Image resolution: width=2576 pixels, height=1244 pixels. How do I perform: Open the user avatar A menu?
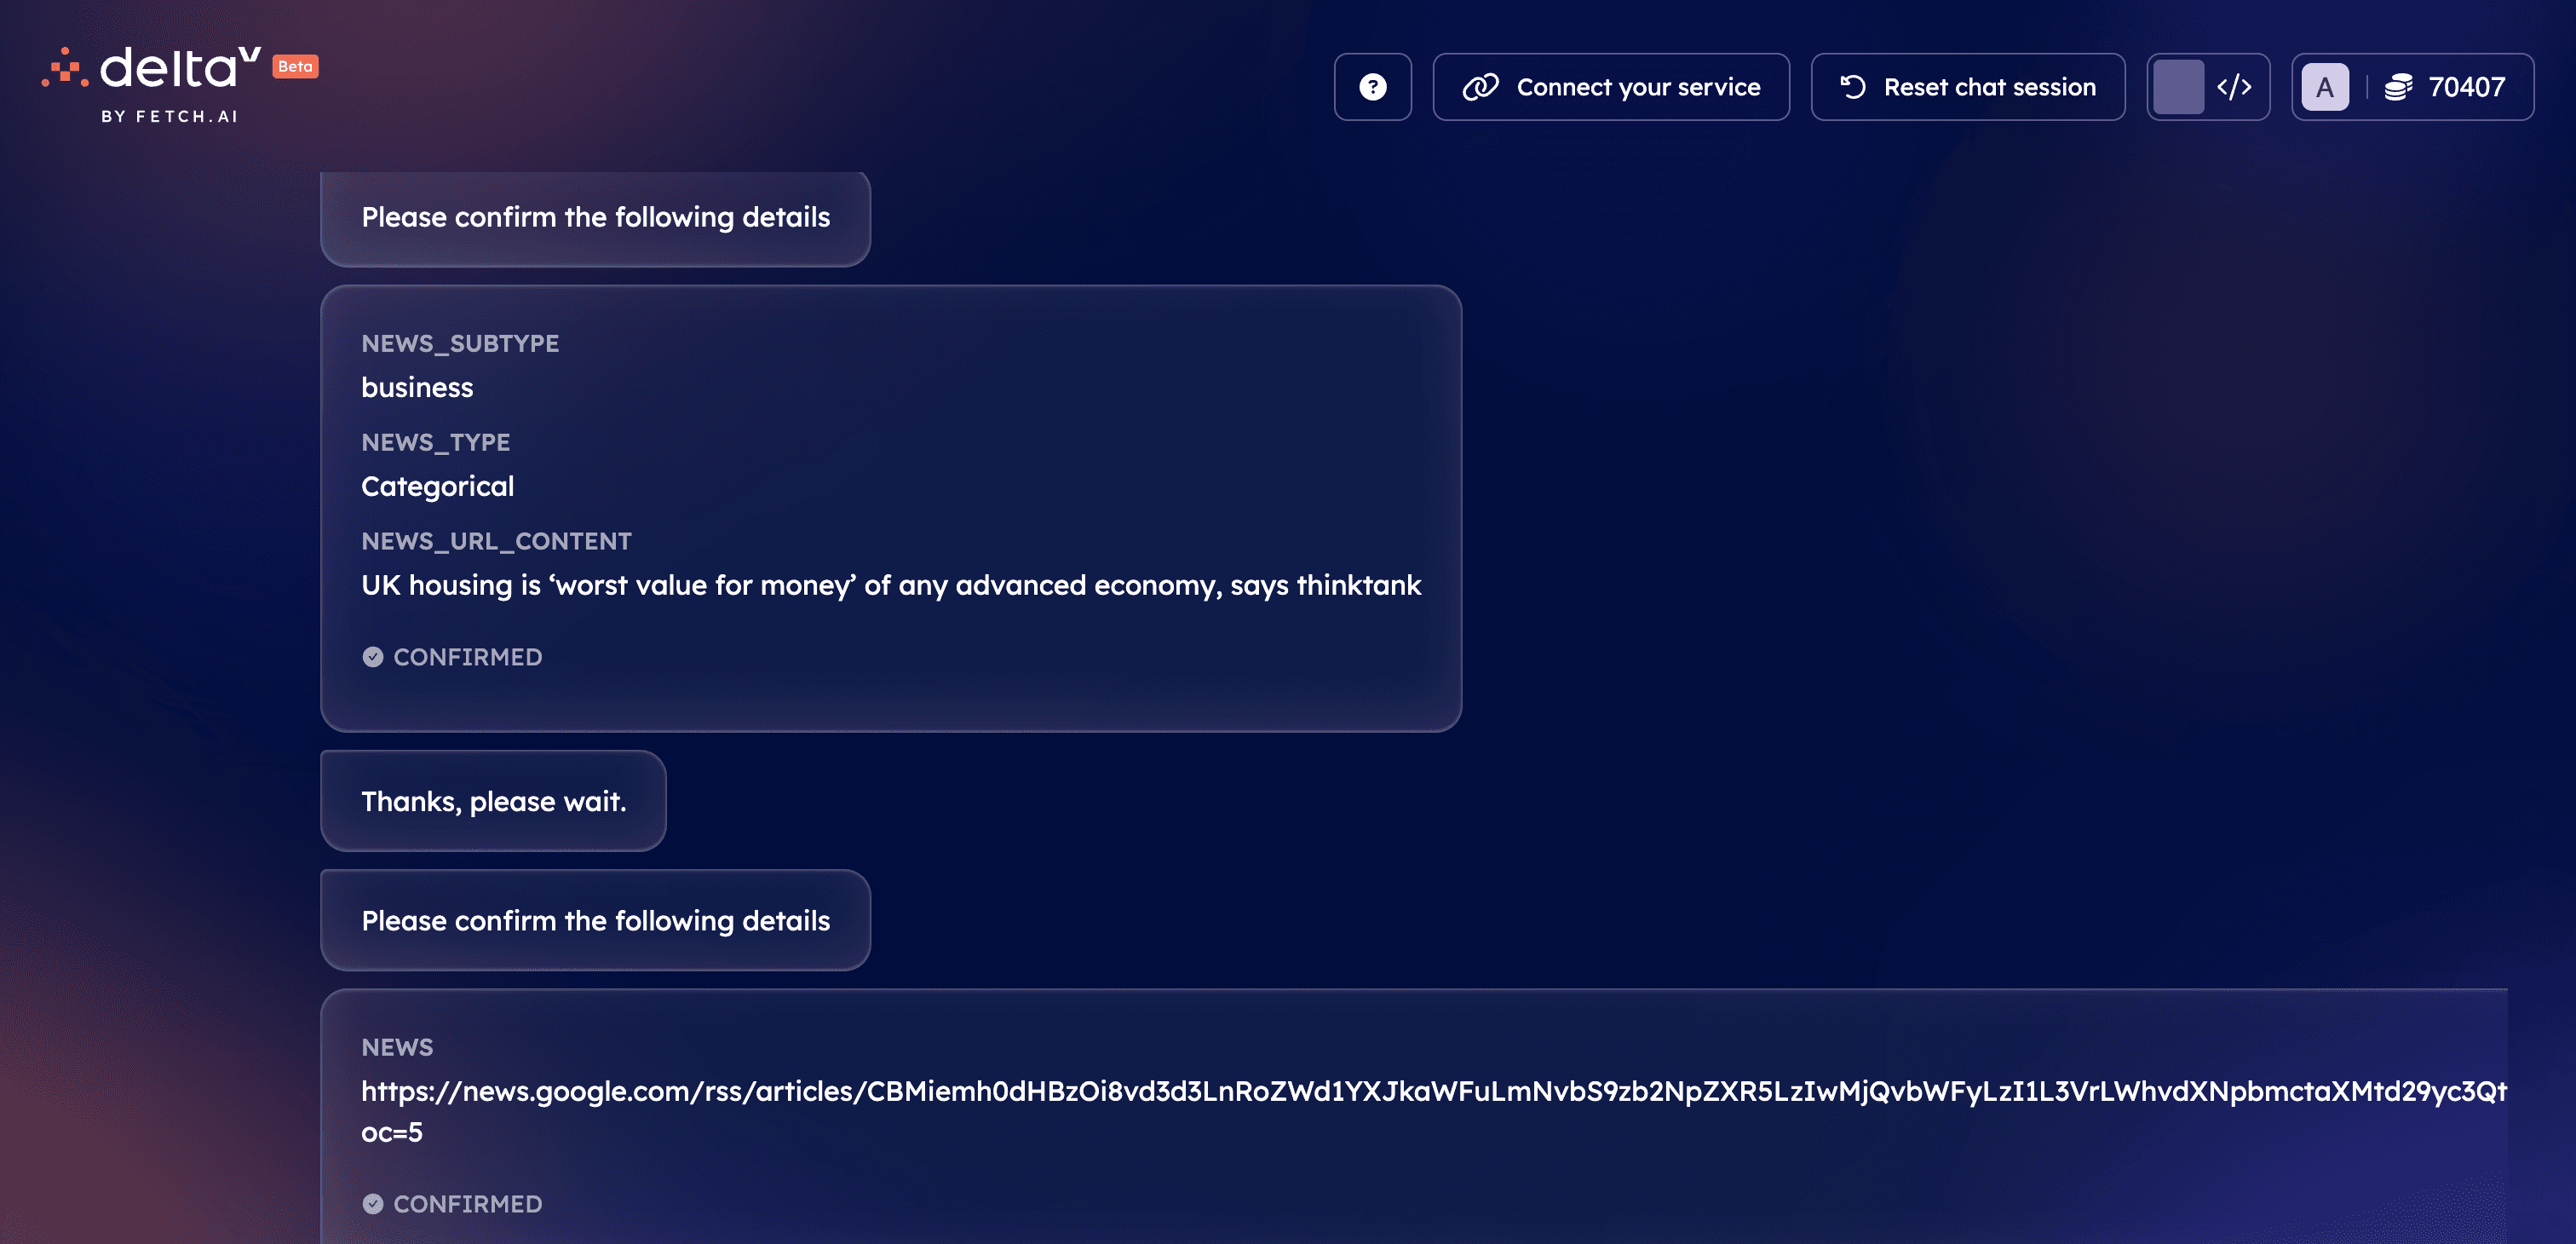pyautogui.click(x=2324, y=87)
